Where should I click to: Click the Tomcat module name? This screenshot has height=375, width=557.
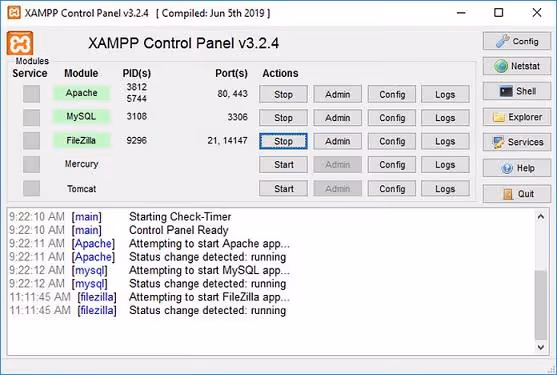point(81,189)
